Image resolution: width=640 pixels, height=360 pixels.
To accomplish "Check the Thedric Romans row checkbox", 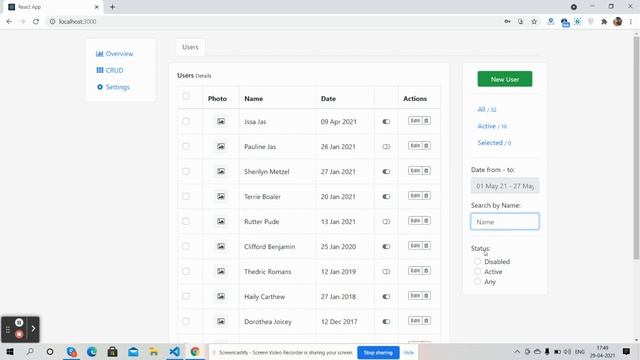I will coord(186,271).
